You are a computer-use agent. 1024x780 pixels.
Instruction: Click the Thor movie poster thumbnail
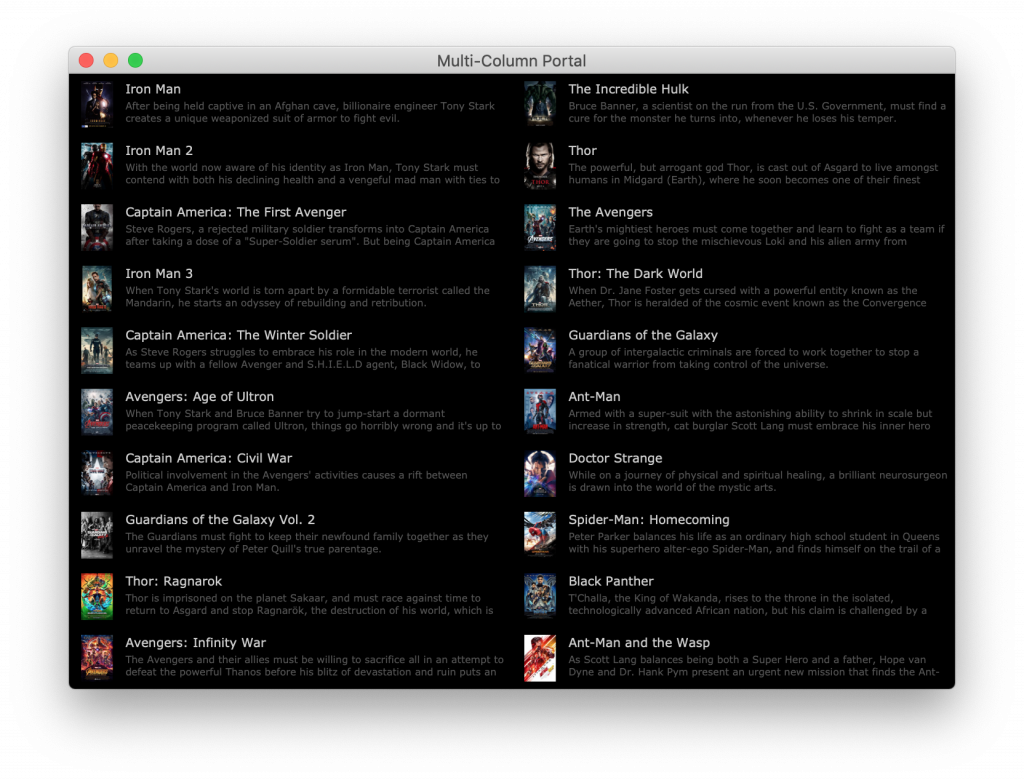click(x=540, y=166)
